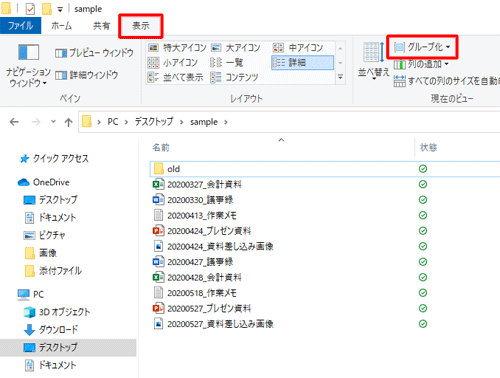Choose 一覧 list layout
The image size is (500, 378).
[x=227, y=62]
